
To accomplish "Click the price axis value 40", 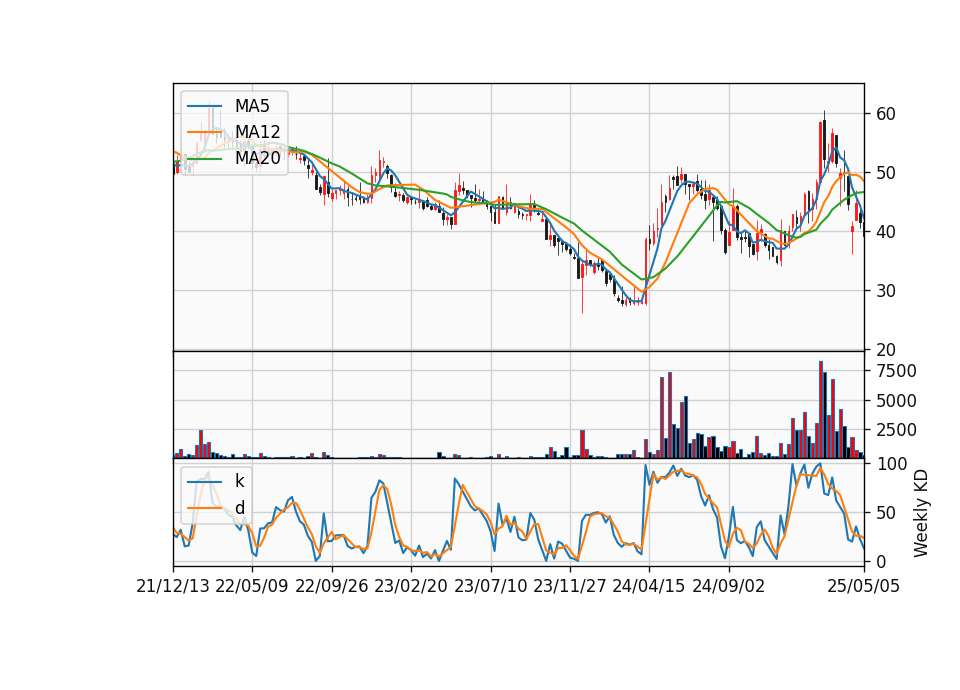I will [885, 232].
